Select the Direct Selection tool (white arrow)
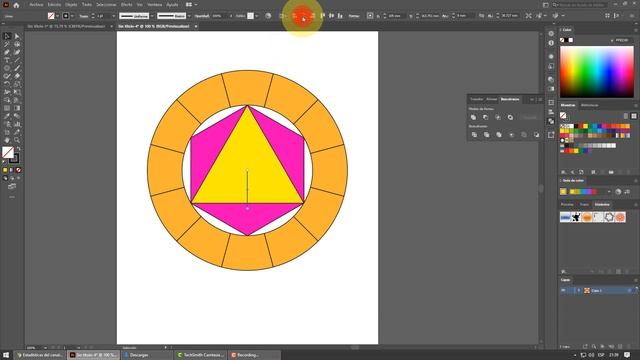Image resolution: width=640 pixels, height=360 pixels. tap(17, 36)
